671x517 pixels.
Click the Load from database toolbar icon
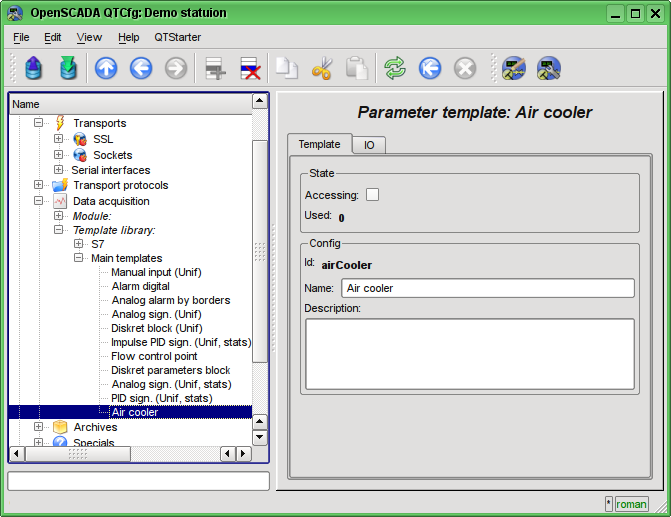click(34, 68)
